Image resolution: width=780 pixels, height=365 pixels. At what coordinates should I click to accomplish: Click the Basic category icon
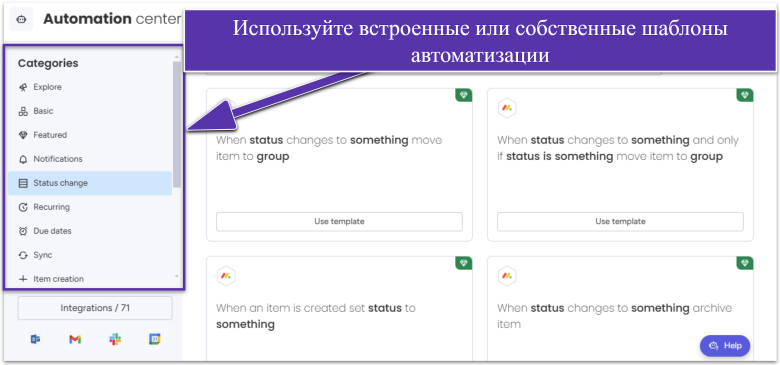pos(23,111)
